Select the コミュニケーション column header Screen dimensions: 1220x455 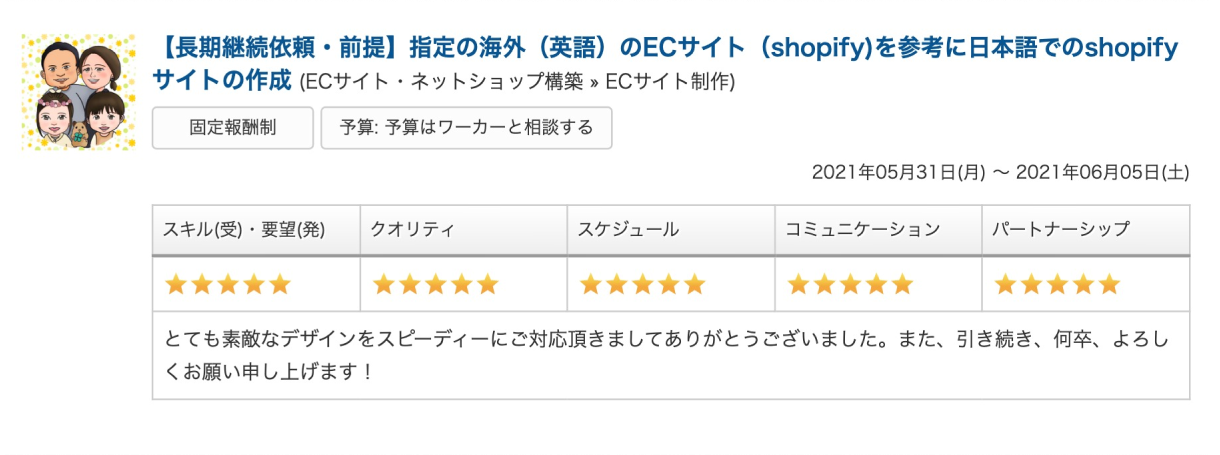[x=862, y=229]
